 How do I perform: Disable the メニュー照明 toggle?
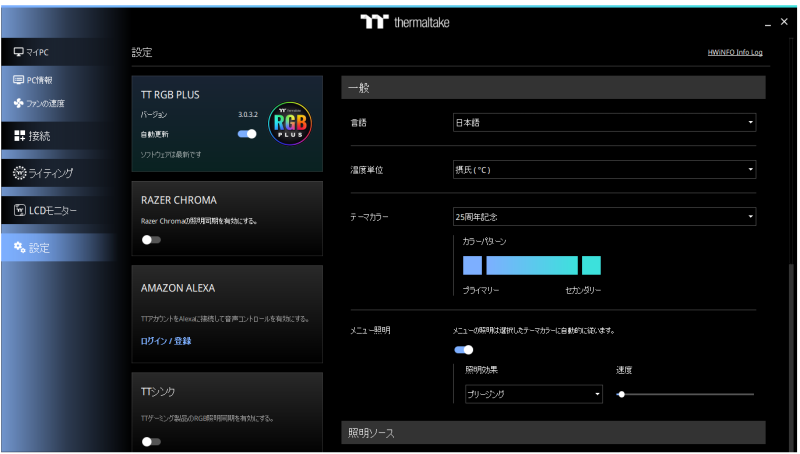click(x=463, y=350)
